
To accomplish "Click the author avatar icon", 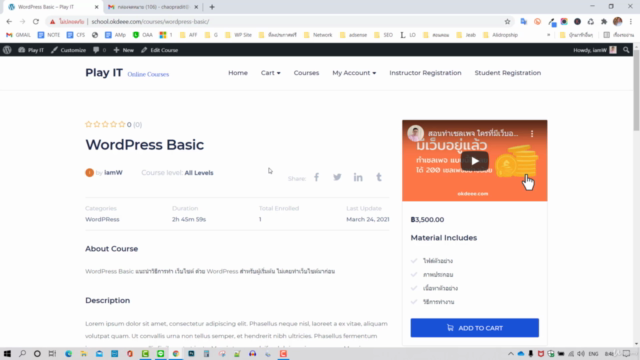I will pos(89,173).
